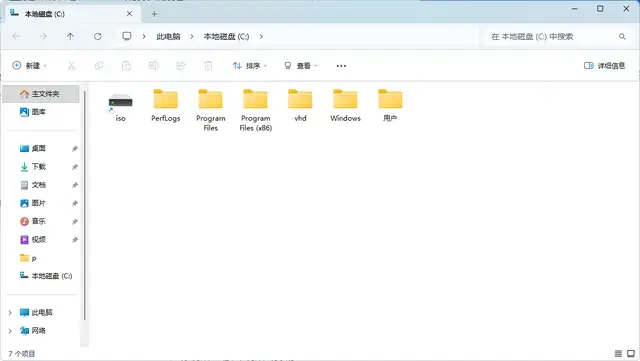Click the 7 个项目 status text
This screenshot has height=361, width=640.
[22, 354]
